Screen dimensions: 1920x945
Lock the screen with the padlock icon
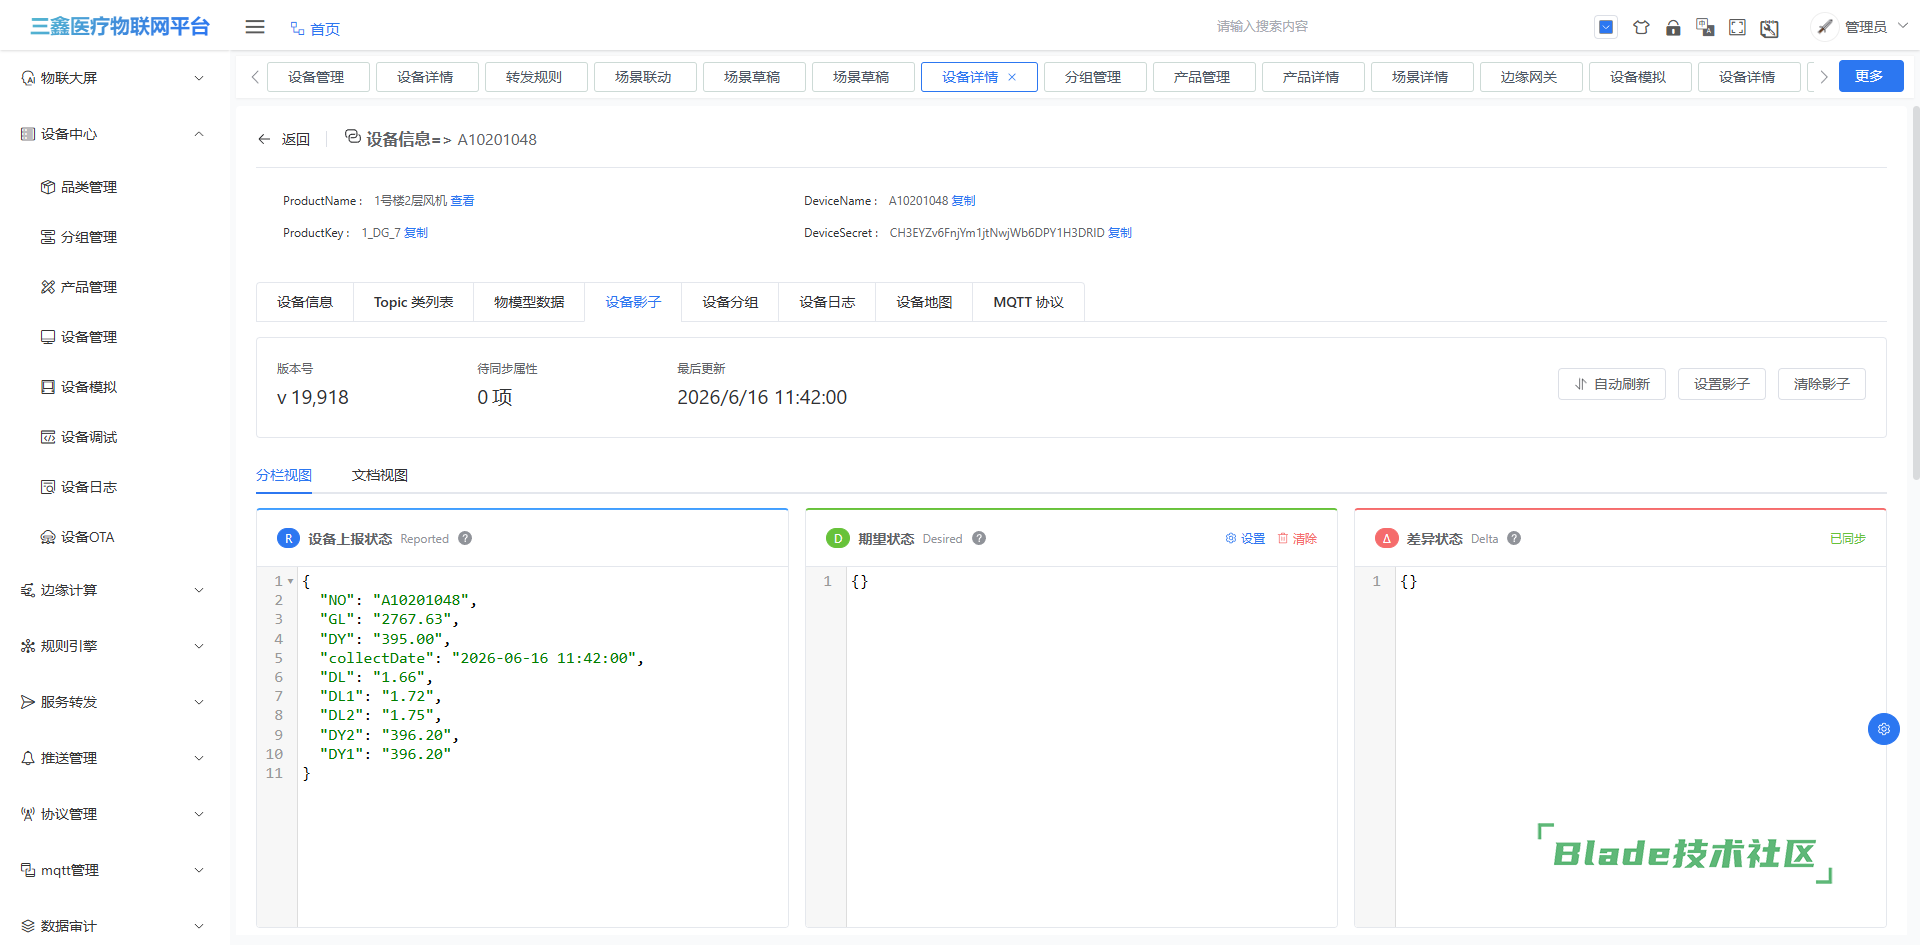(x=1673, y=27)
